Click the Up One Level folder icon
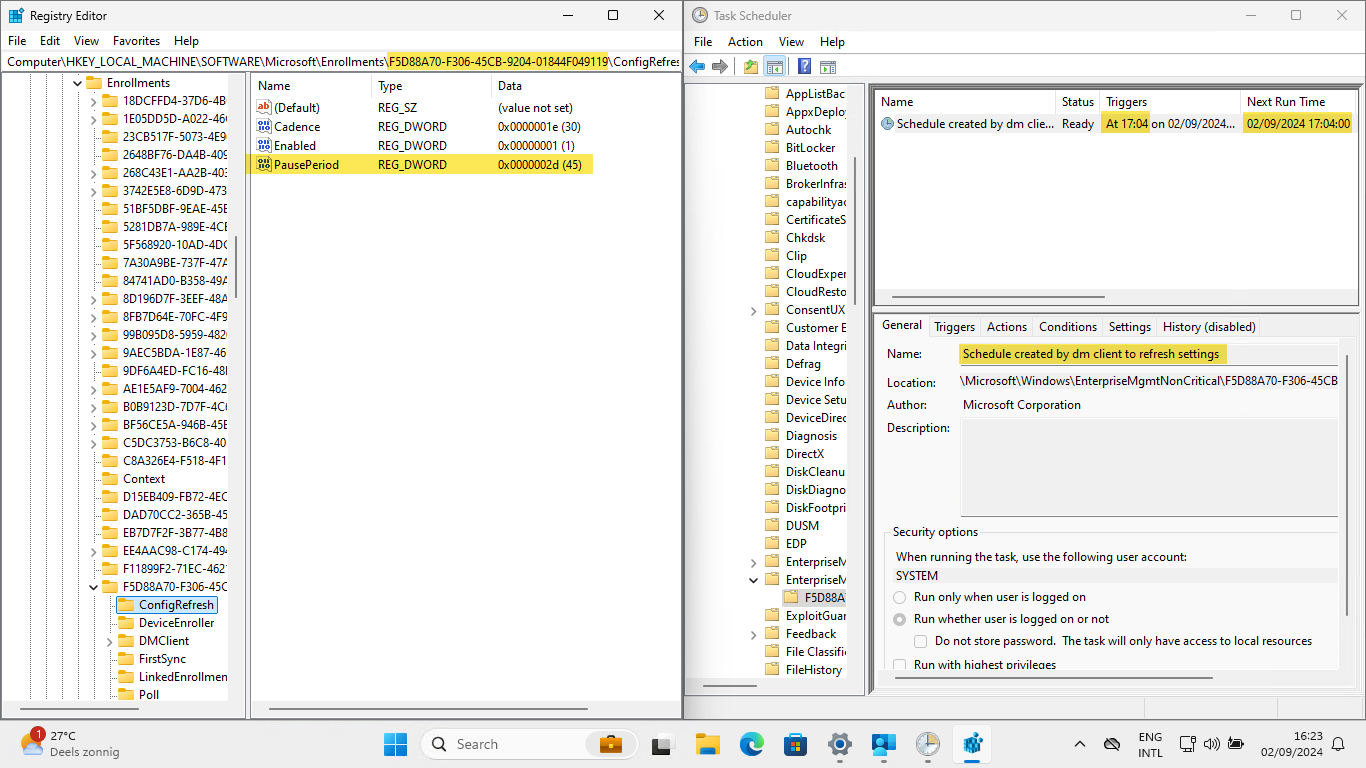Image resolution: width=1366 pixels, height=768 pixels. pos(751,67)
